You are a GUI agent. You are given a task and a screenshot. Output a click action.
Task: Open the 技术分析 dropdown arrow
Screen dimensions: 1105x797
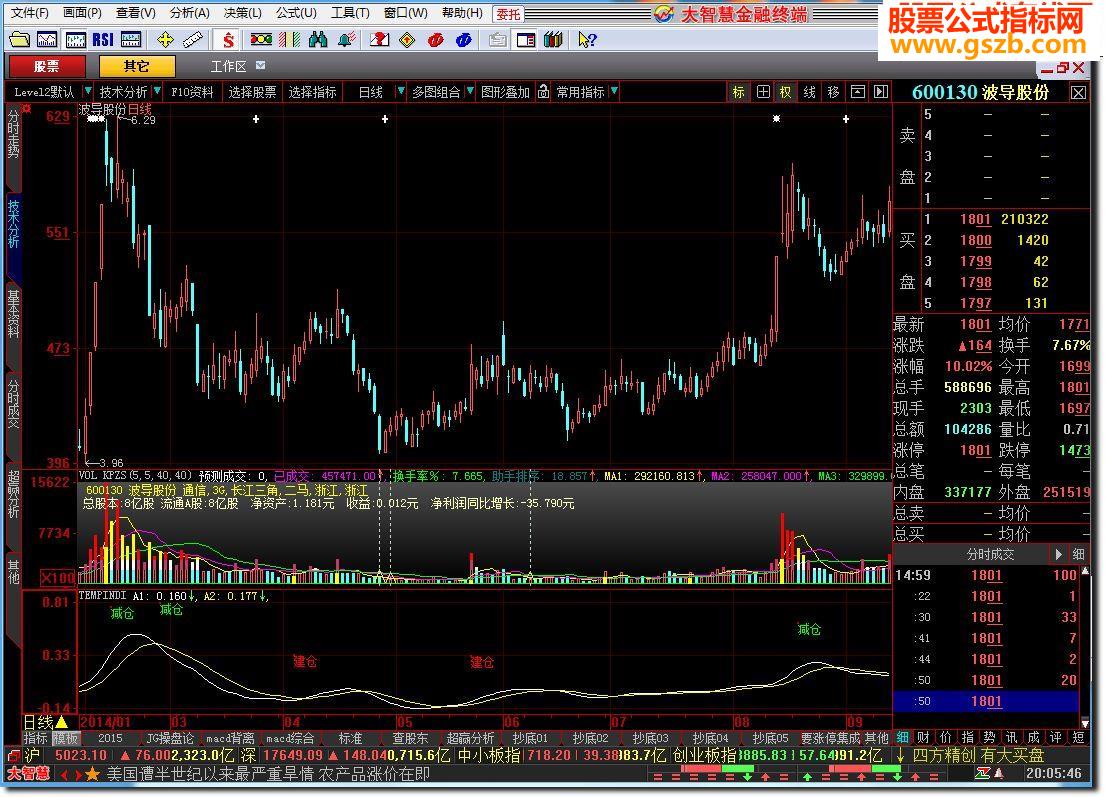(x=157, y=92)
